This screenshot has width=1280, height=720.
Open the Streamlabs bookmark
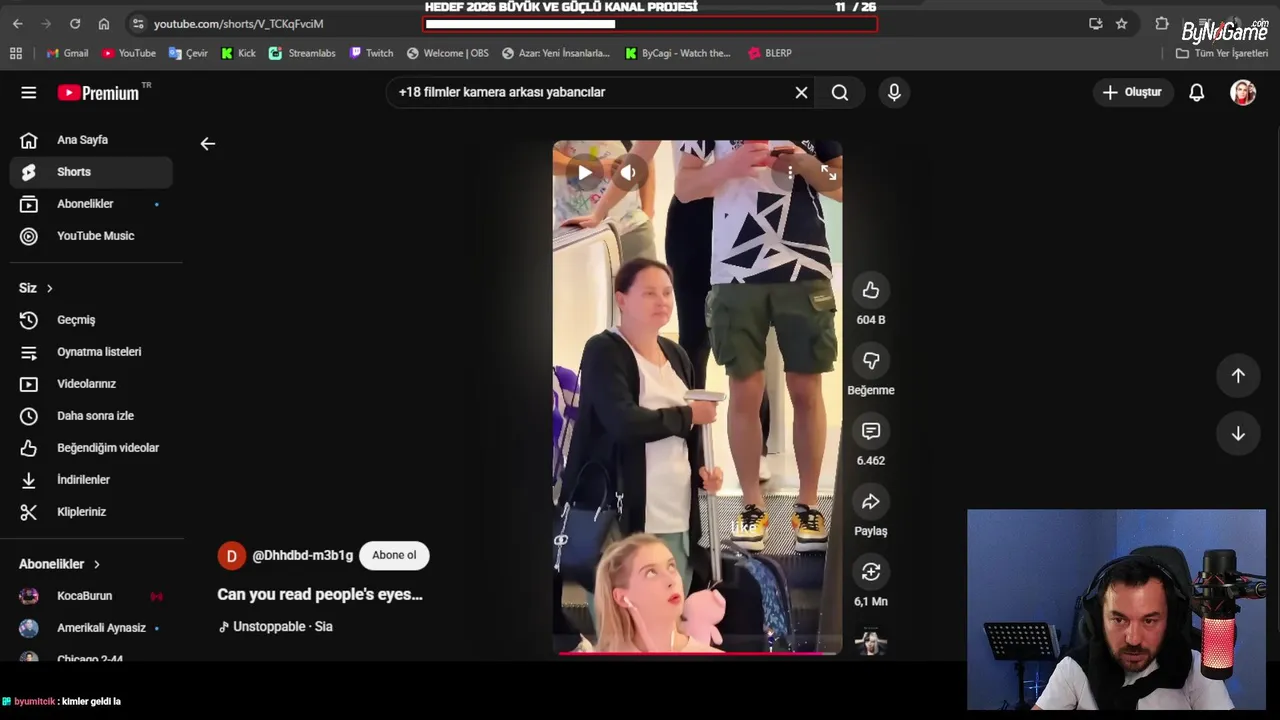click(x=302, y=53)
